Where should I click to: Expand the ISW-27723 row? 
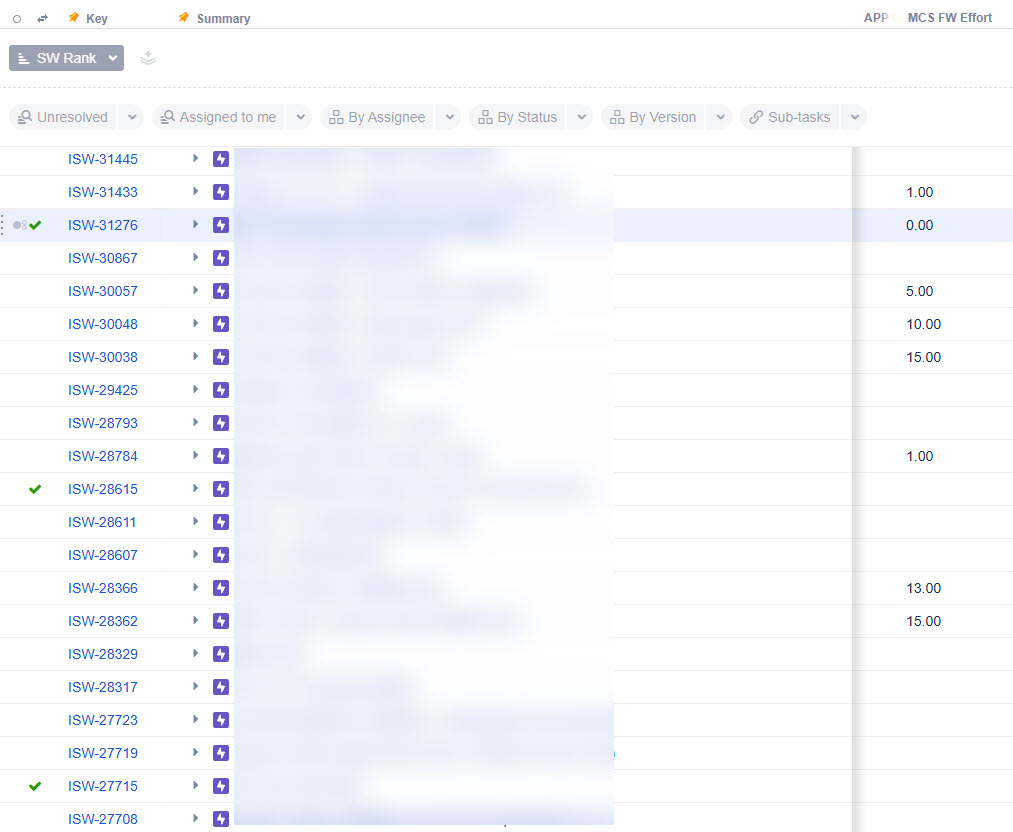pyautogui.click(x=195, y=719)
